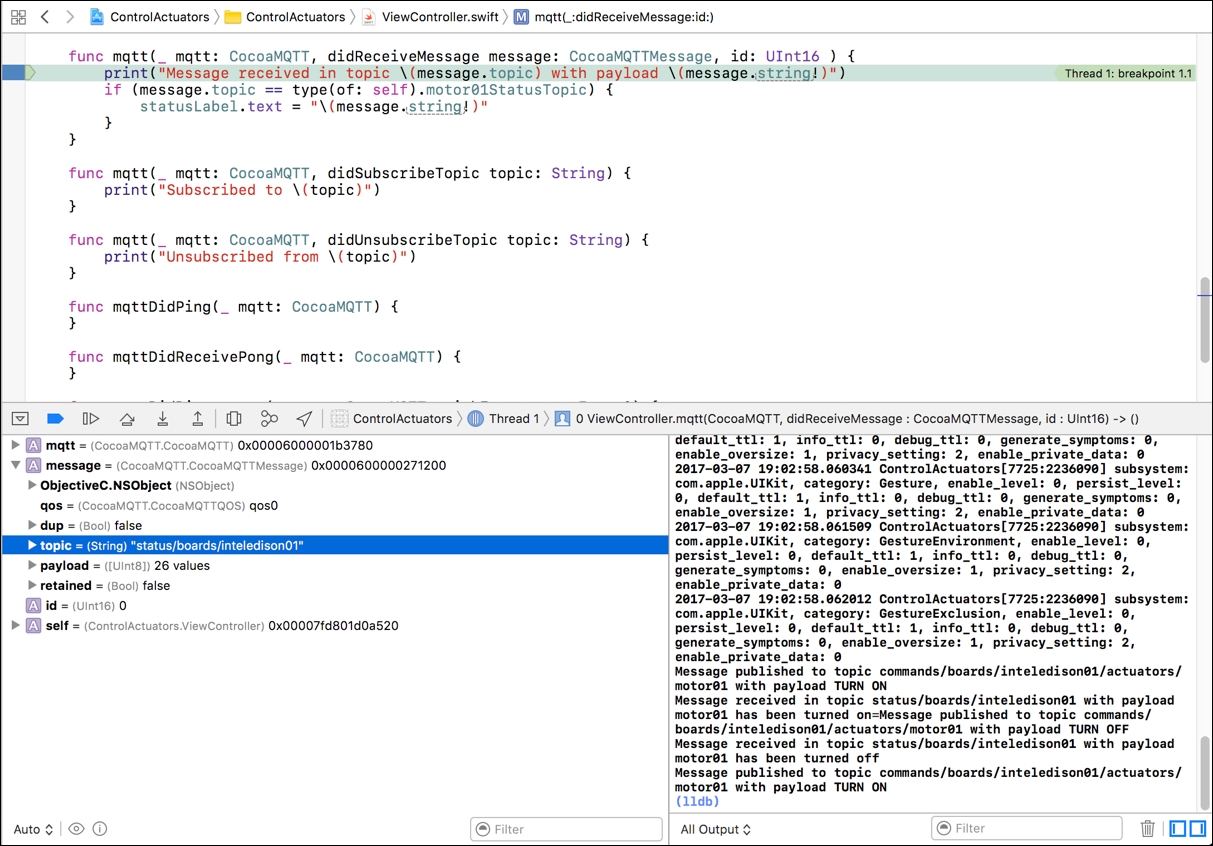Click the (lldb) console prompt
This screenshot has width=1213, height=846.
[697, 801]
